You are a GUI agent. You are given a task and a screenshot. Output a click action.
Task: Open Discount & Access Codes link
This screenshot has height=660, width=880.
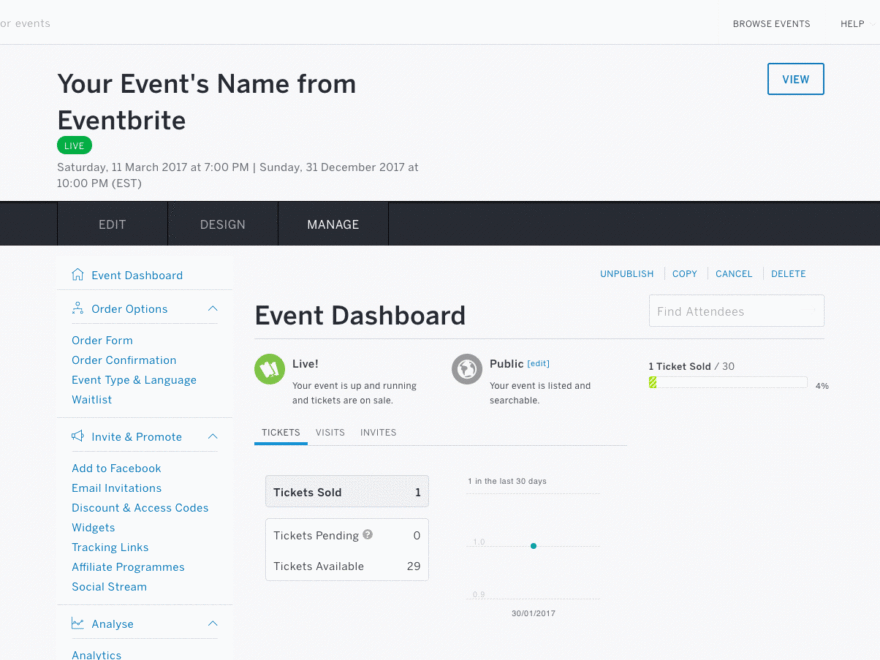pyautogui.click(x=140, y=508)
